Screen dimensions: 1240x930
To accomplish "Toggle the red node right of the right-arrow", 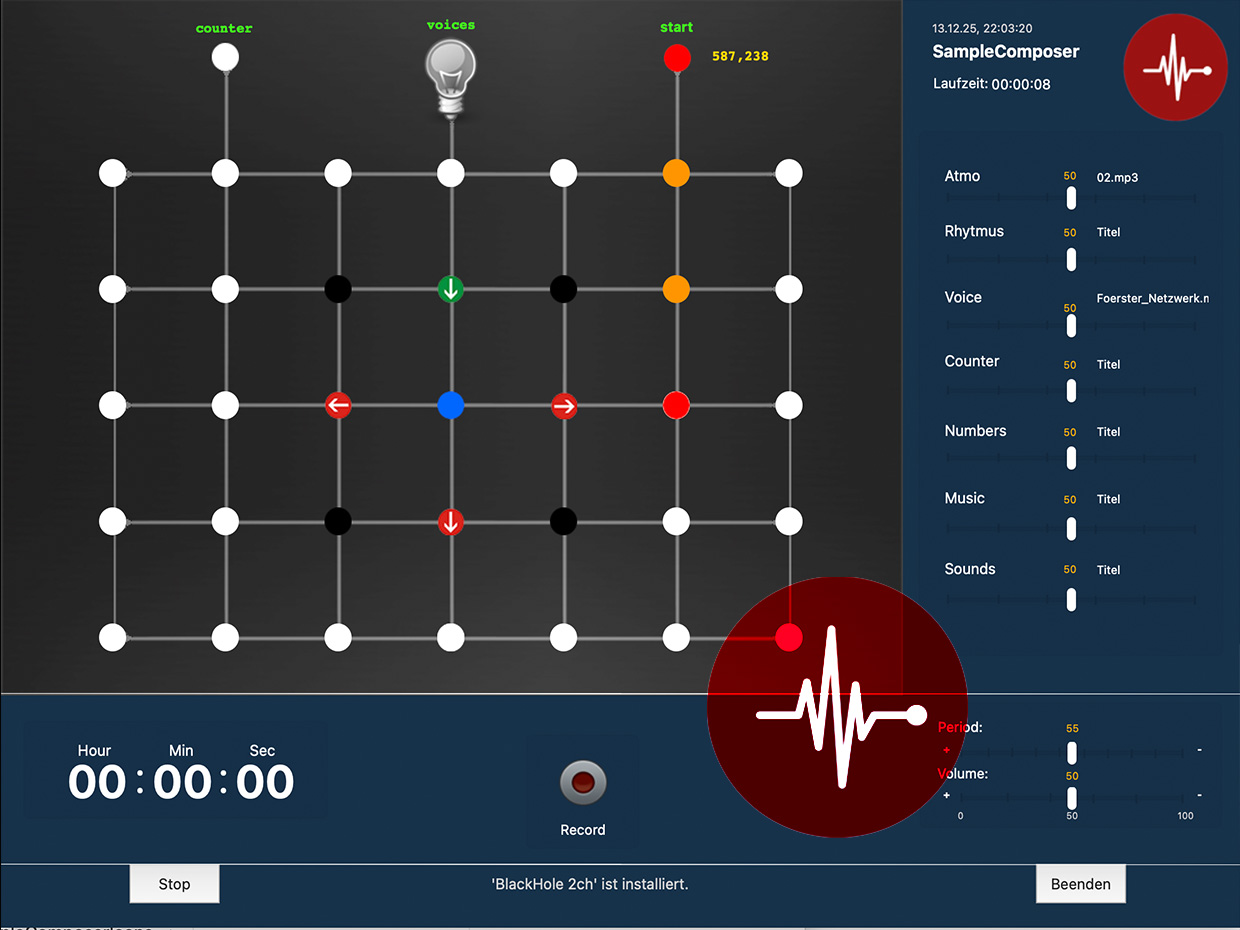I will point(677,405).
